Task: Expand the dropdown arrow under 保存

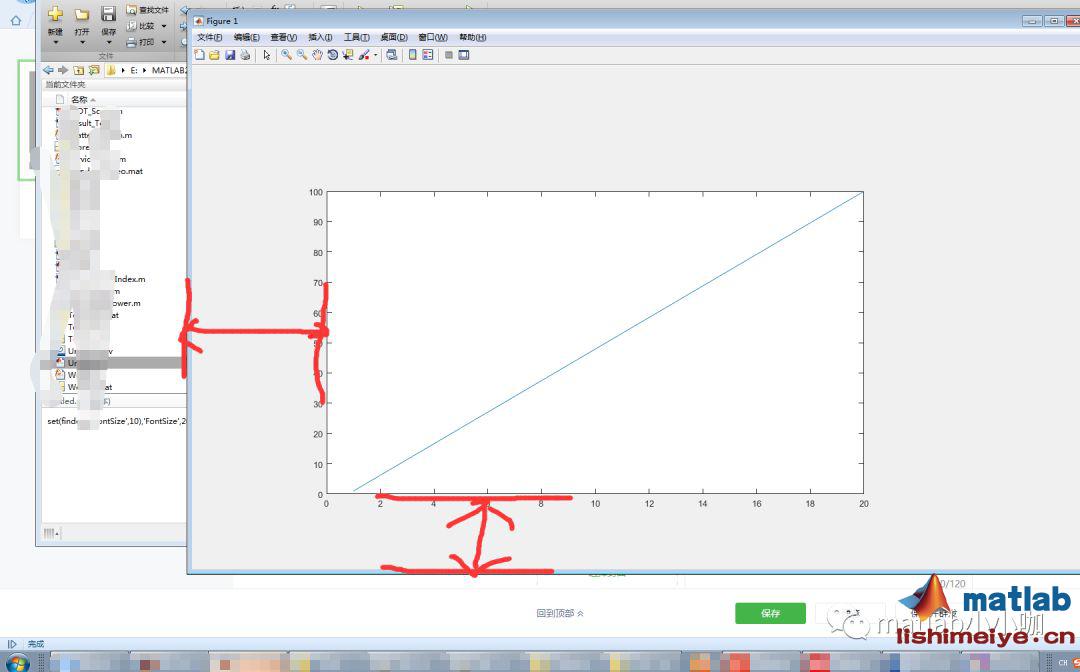Action: pyautogui.click(x=109, y=42)
